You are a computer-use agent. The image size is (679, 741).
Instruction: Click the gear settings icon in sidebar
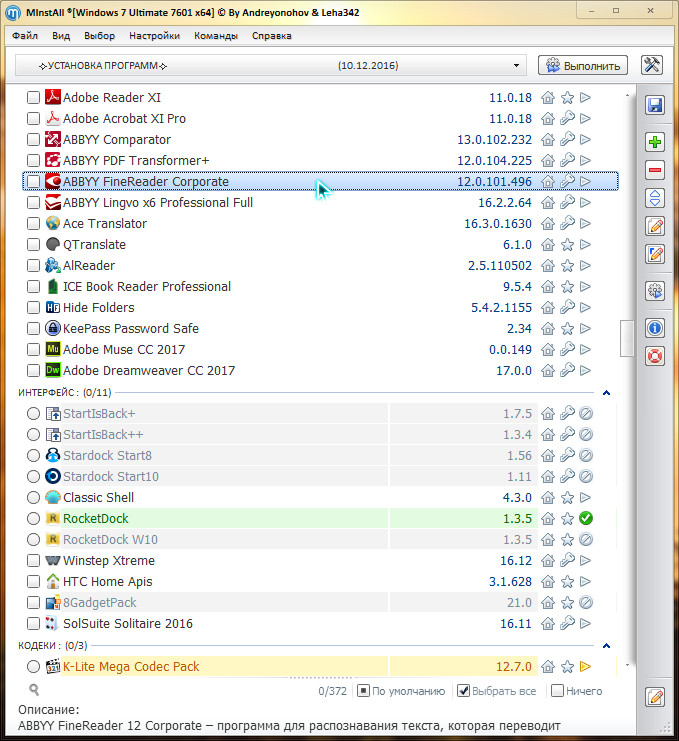coord(655,291)
